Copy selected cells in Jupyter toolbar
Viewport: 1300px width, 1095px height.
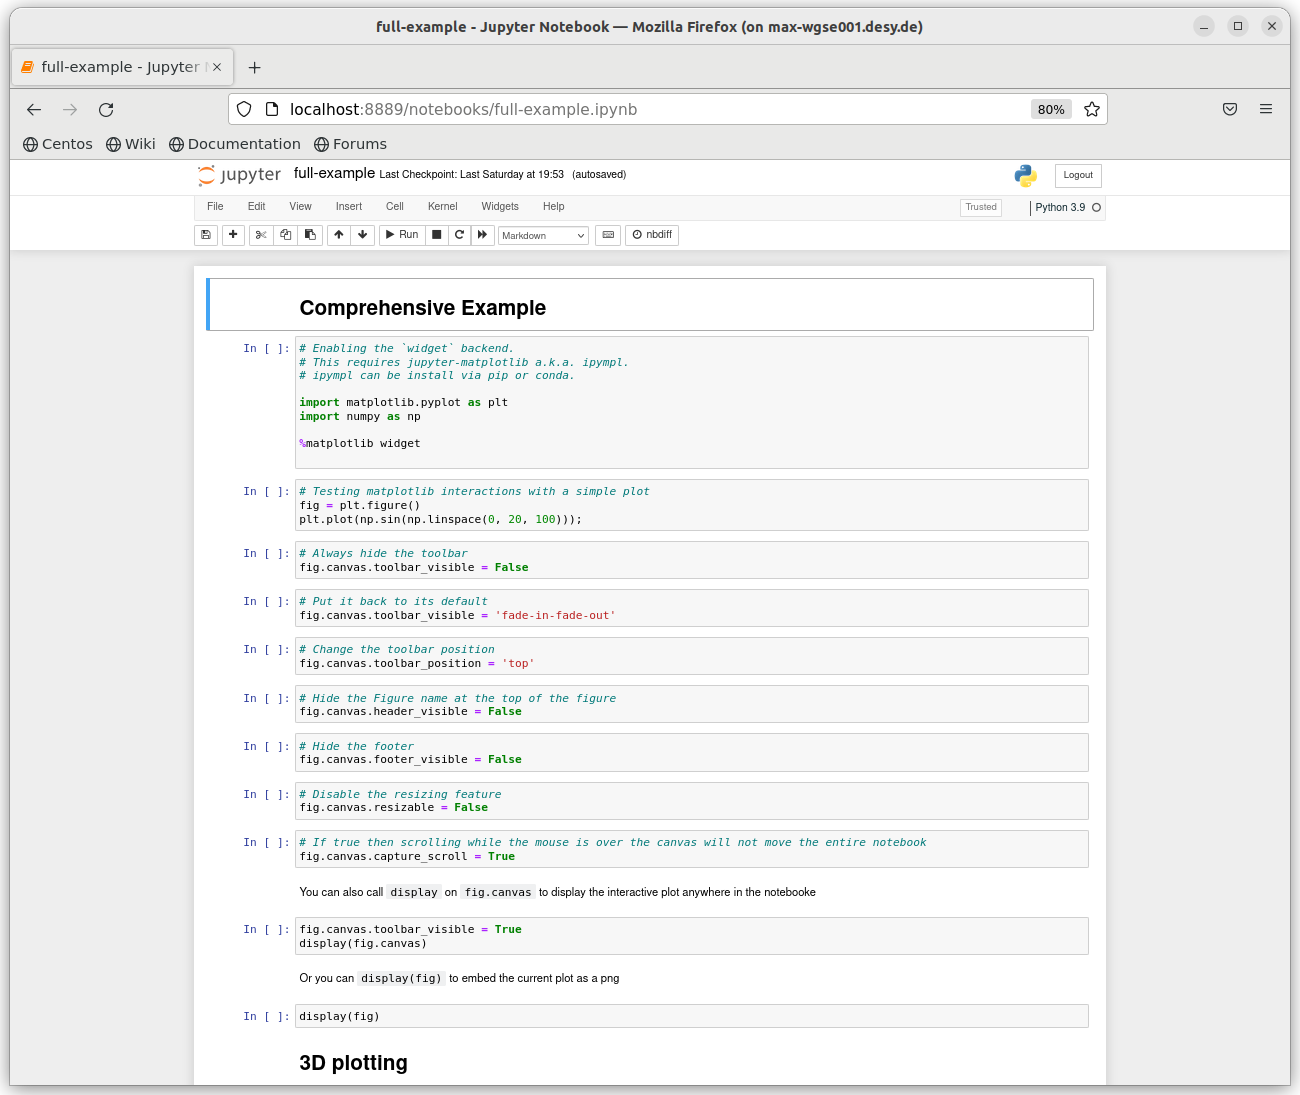click(286, 235)
